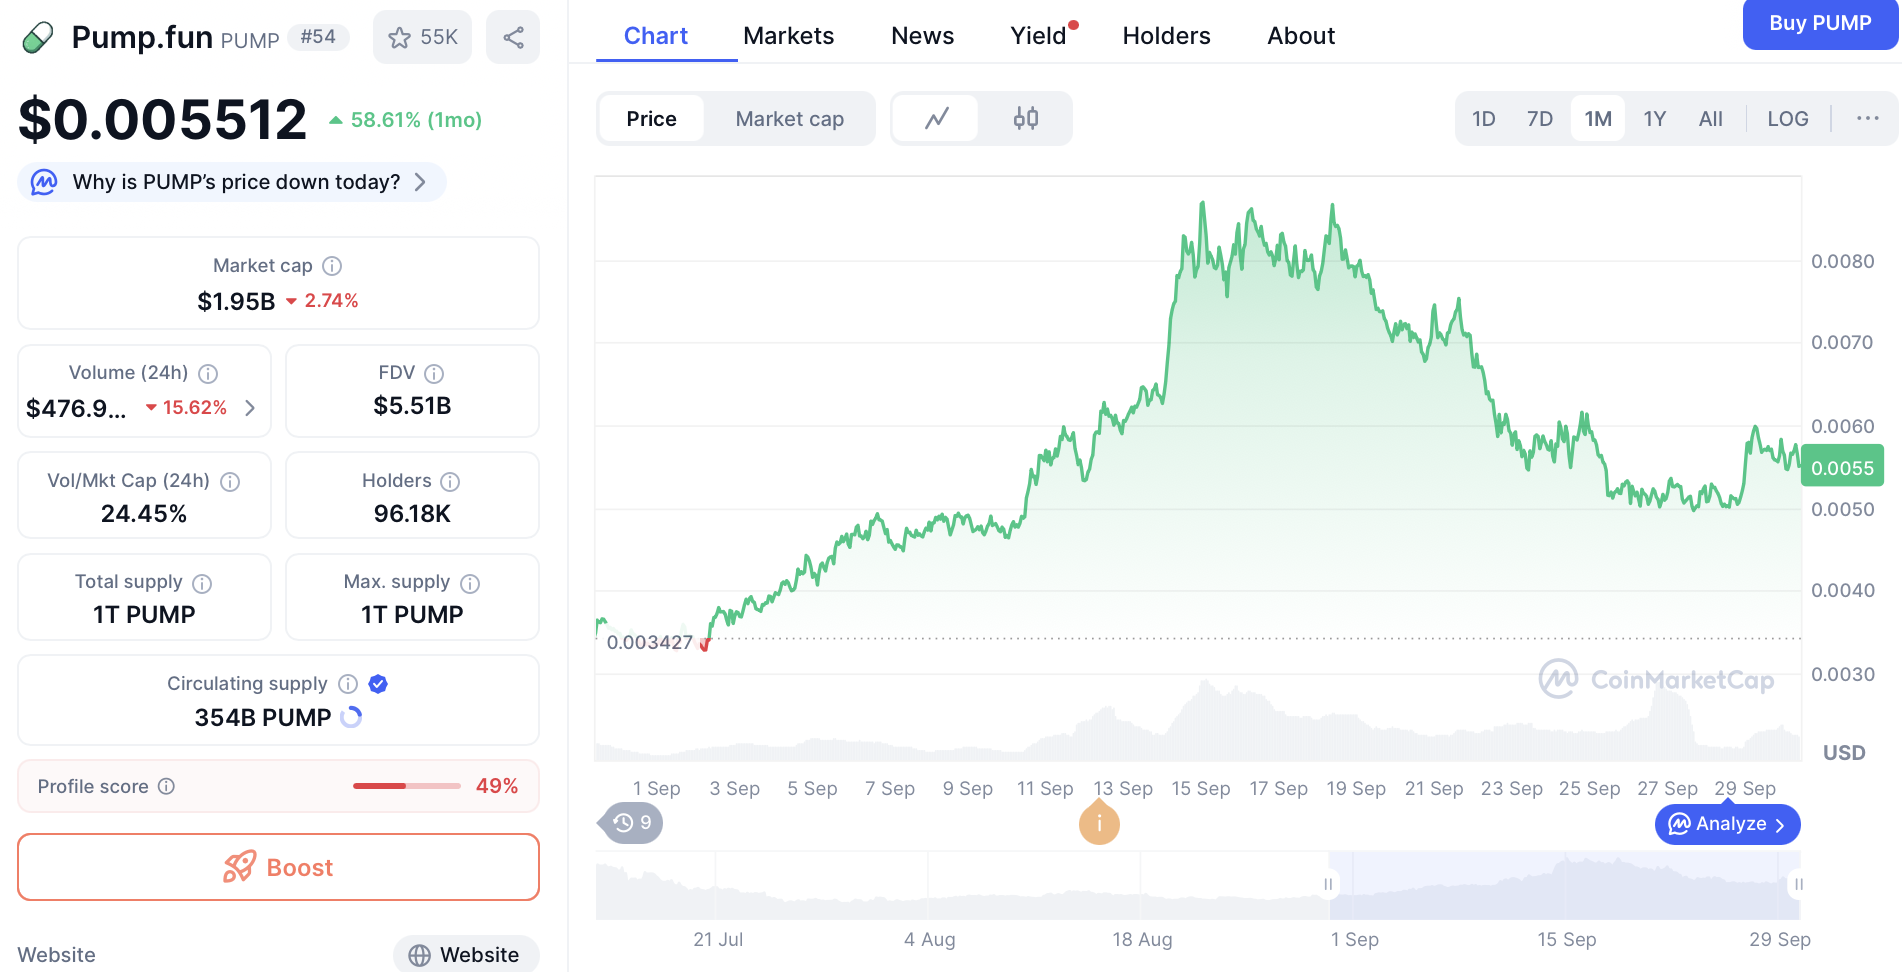Click the globe Website button
1902x972 pixels.
click(466, 955)
